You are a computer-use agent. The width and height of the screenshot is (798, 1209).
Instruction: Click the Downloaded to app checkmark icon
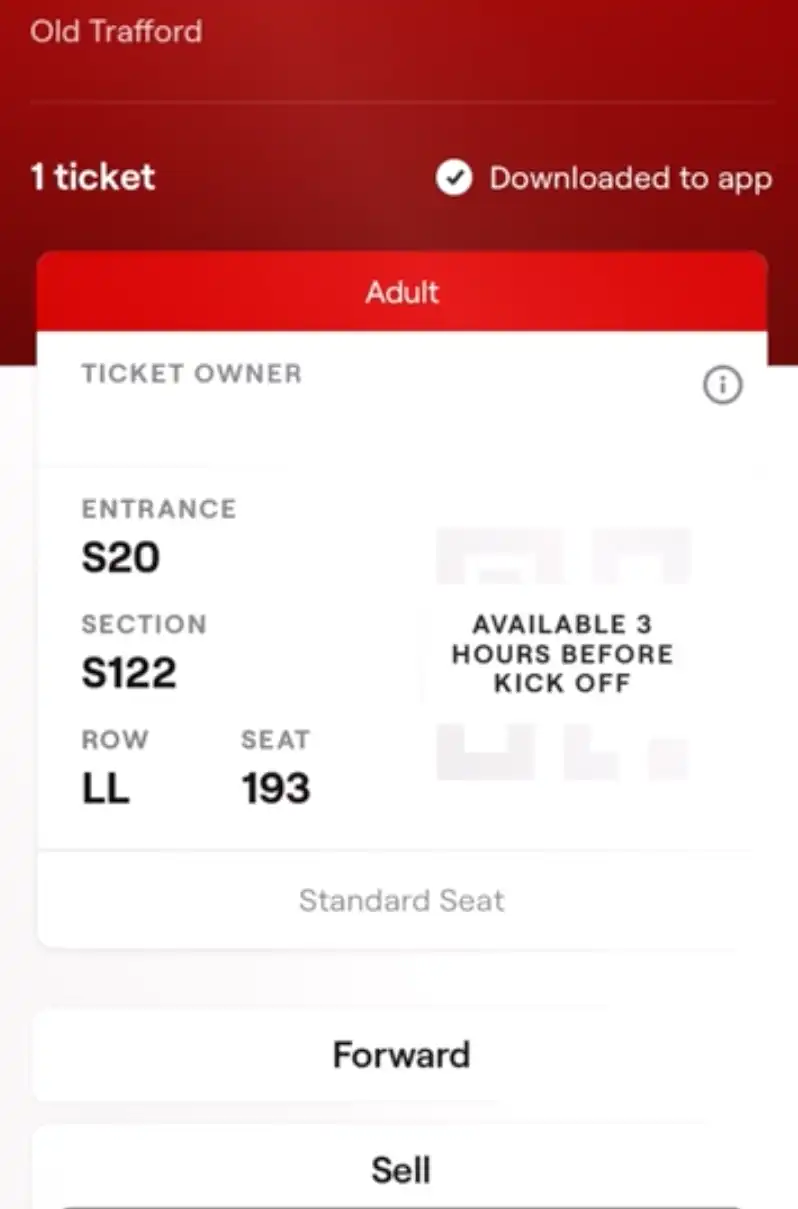pyautogui.click(x=454, y=178)
